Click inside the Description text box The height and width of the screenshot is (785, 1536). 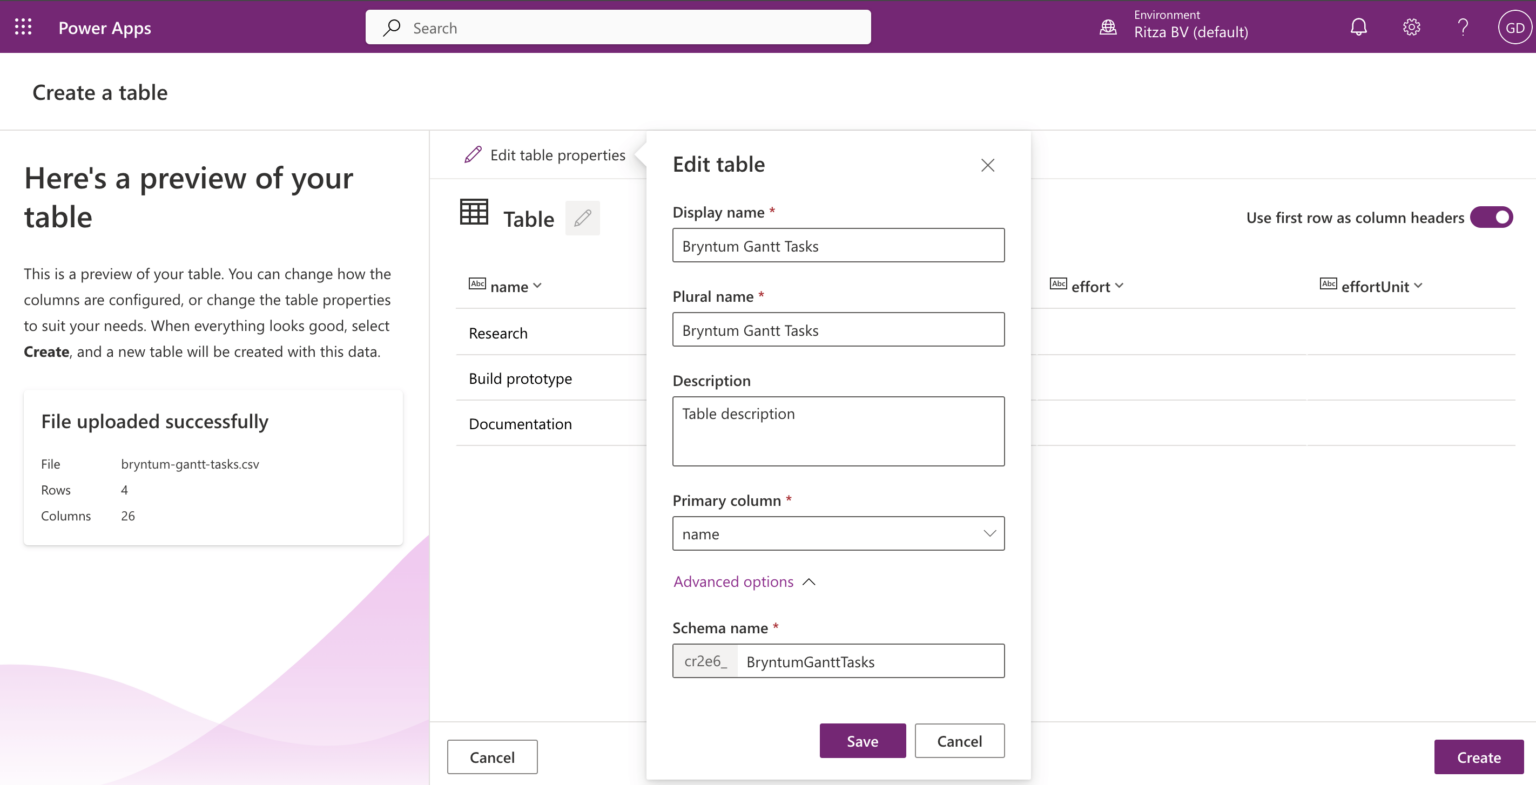tap(838, 431)
